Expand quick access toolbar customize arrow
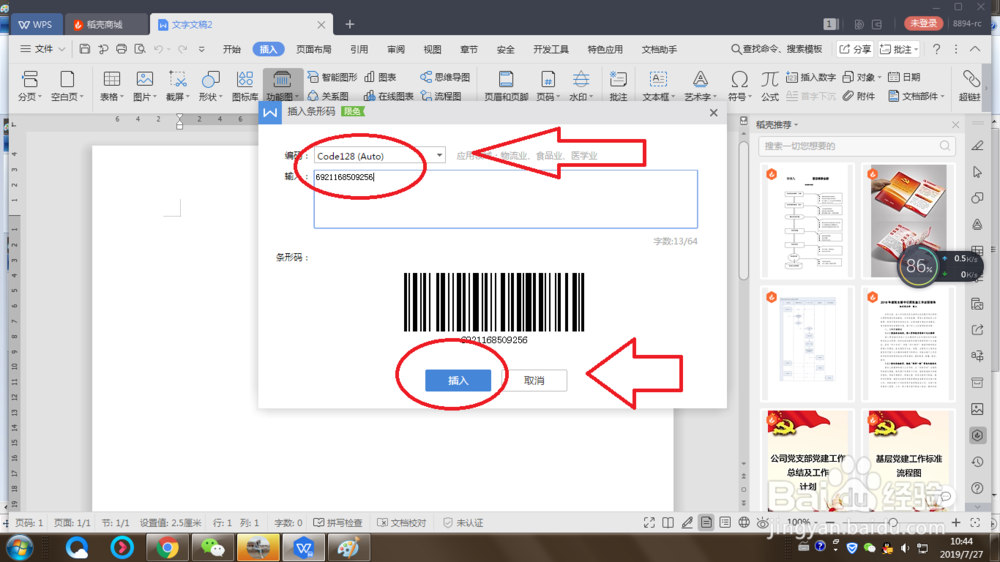The height and width of the screenshot is (562, 1000). coord(202,49)
